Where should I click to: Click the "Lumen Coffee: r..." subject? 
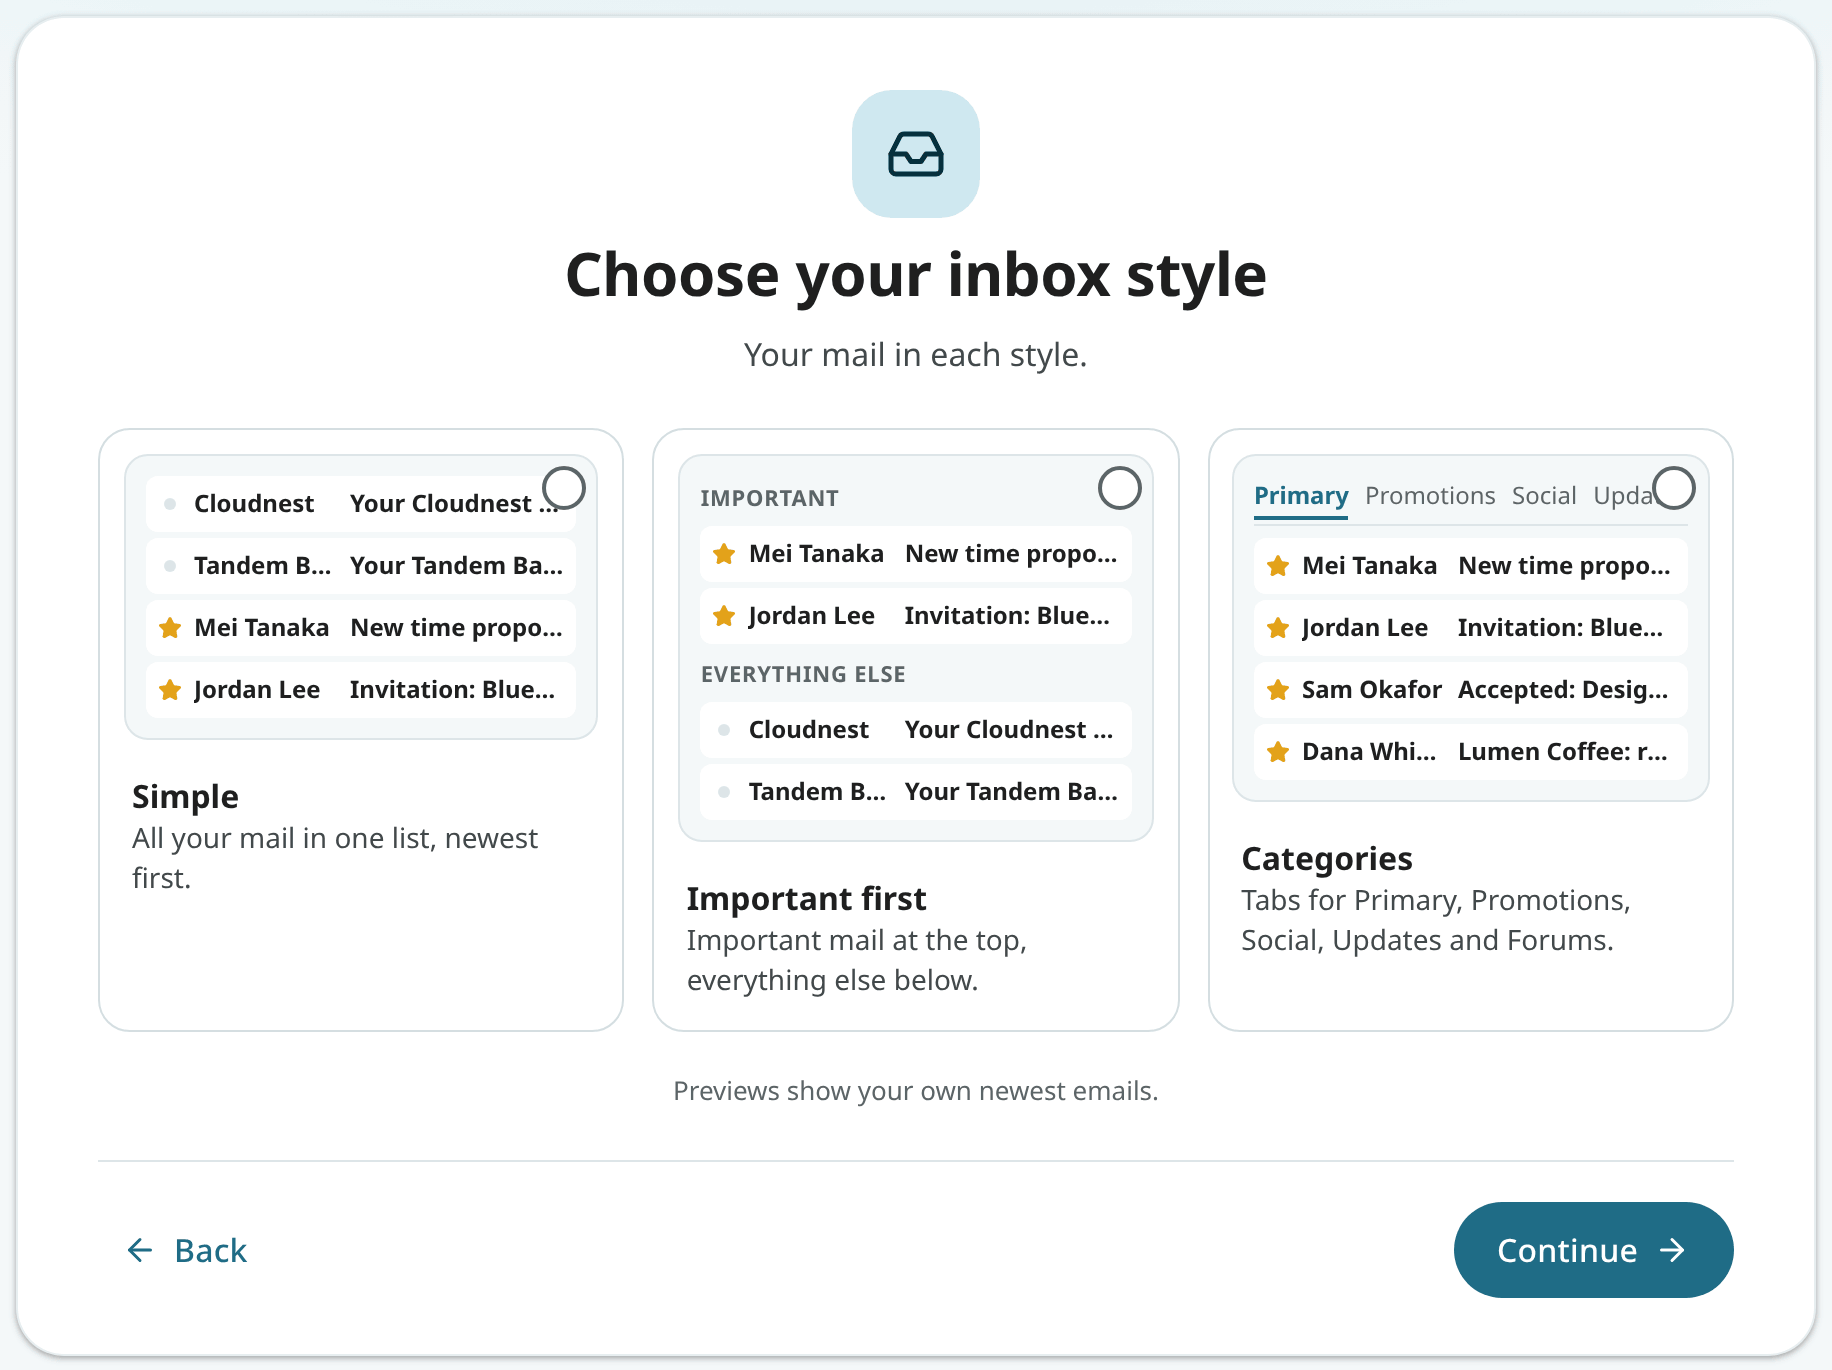click(x=1562, y=752)
